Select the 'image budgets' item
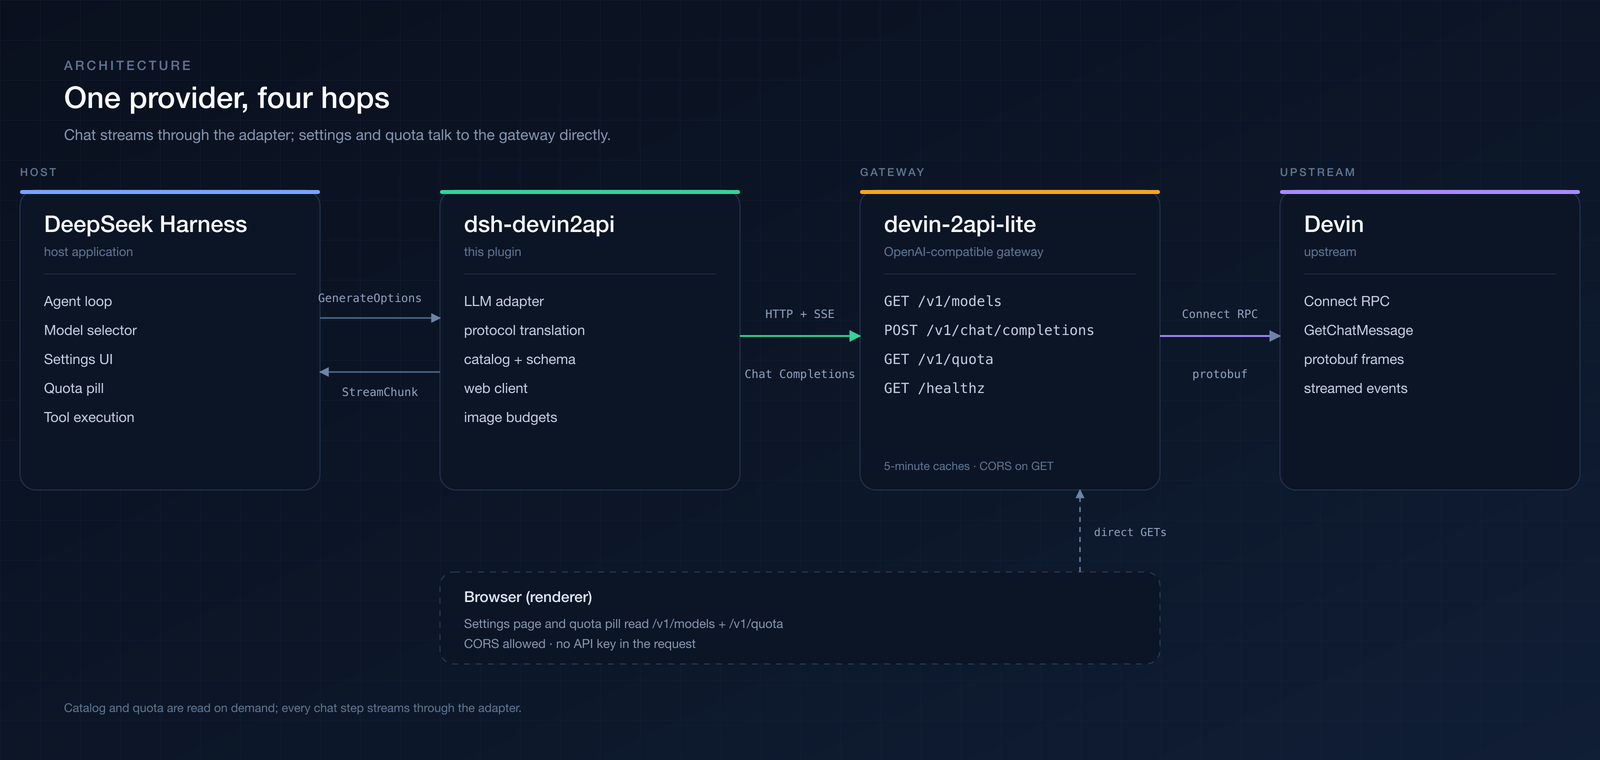1600x760 pixels. tap(510, 417)
